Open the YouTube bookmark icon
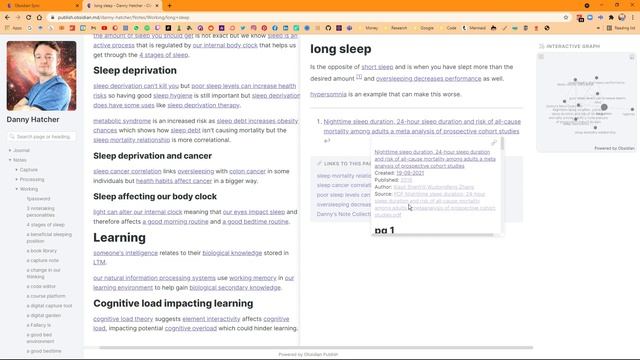Viewport: 640px width, 360px height. coord(104,28)
